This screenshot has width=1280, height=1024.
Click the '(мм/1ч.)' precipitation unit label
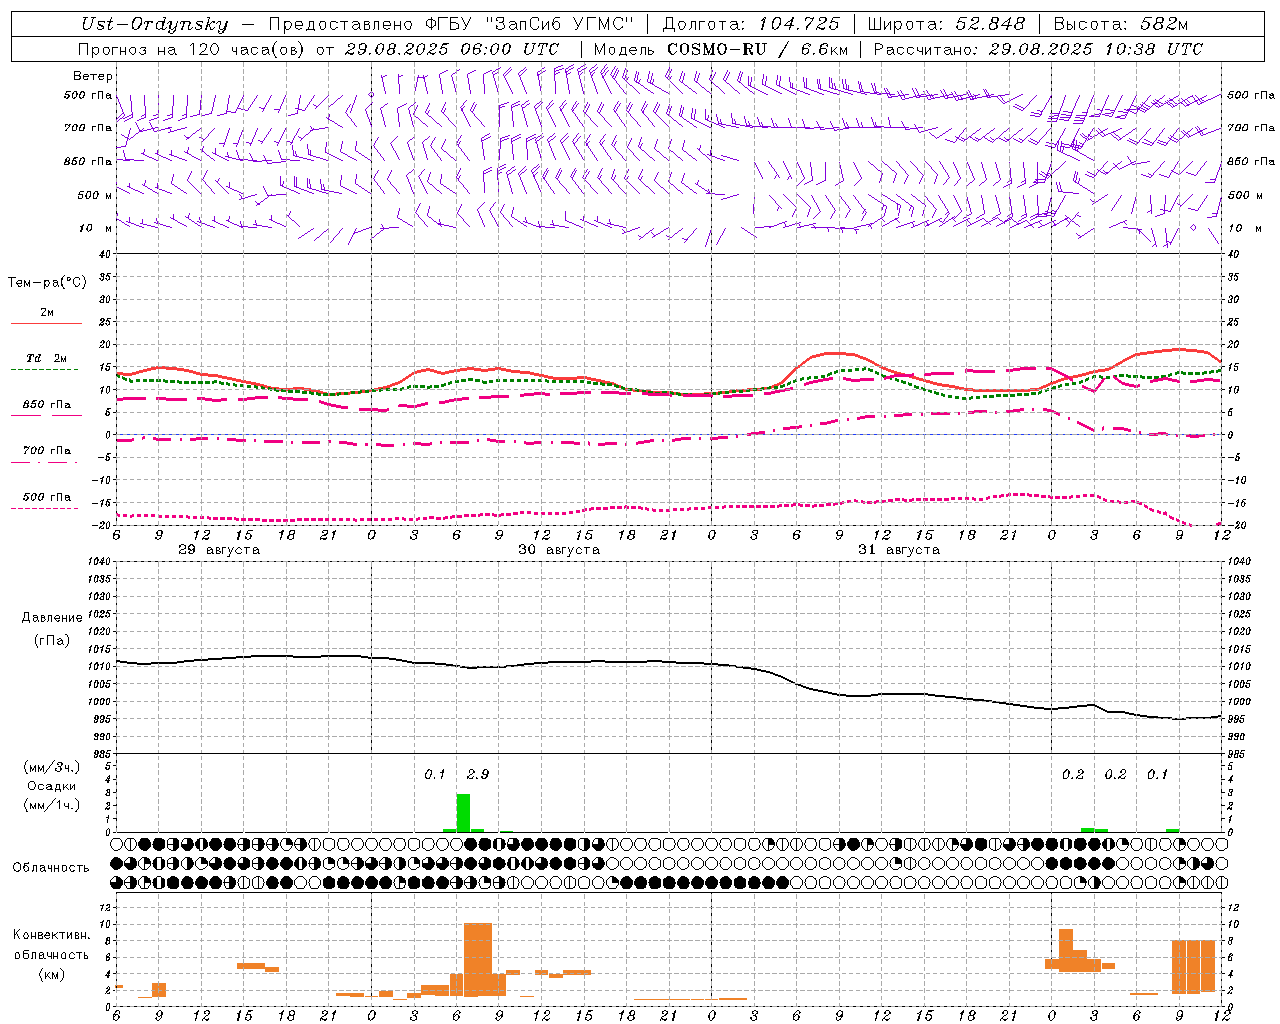[x=51, y=805]
